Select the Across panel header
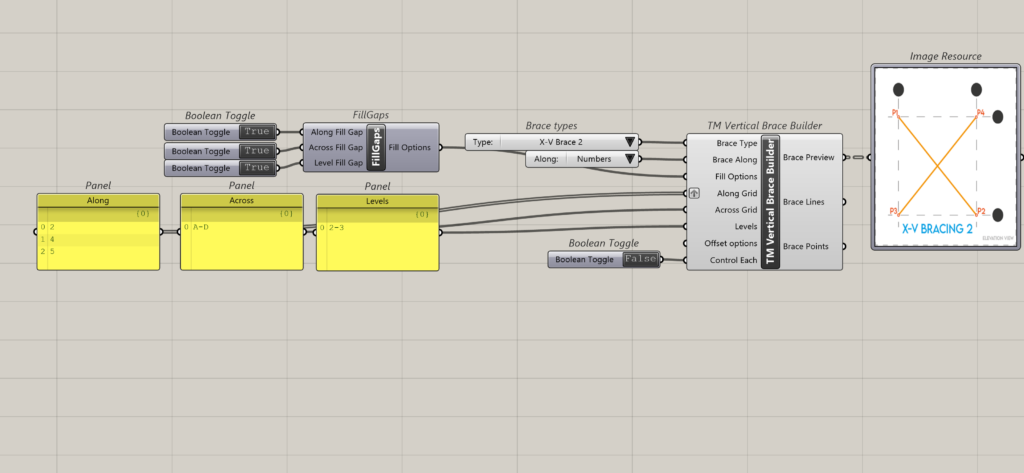Image resolution: width=1024 pixels, height=473 pixels. coord(241,201)
